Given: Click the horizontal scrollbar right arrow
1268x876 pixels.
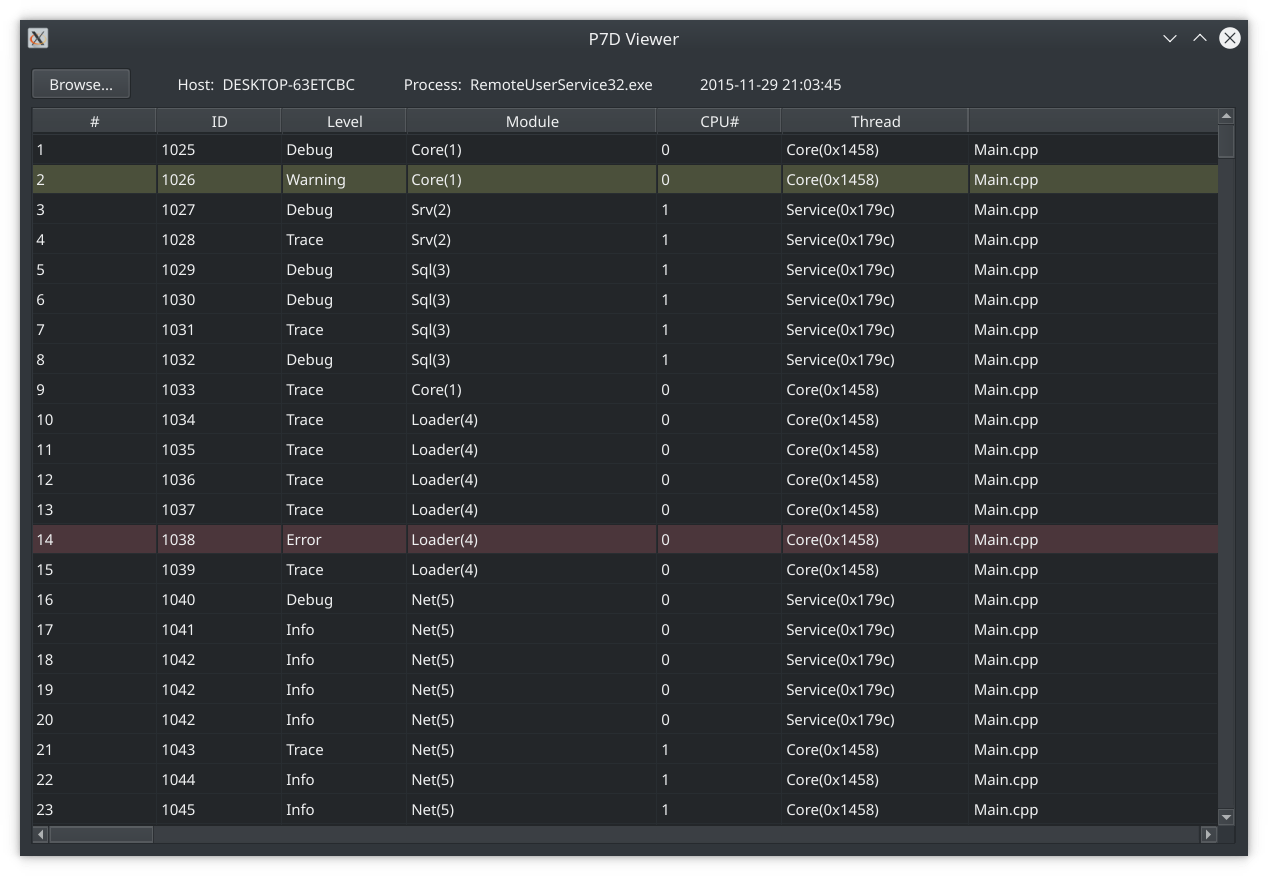Looking at the screenshot, I should click(x=1209, y=834).
